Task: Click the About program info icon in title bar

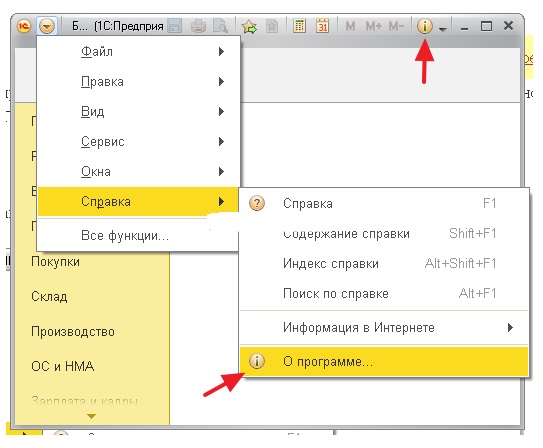Action: [x=425, y=26]
